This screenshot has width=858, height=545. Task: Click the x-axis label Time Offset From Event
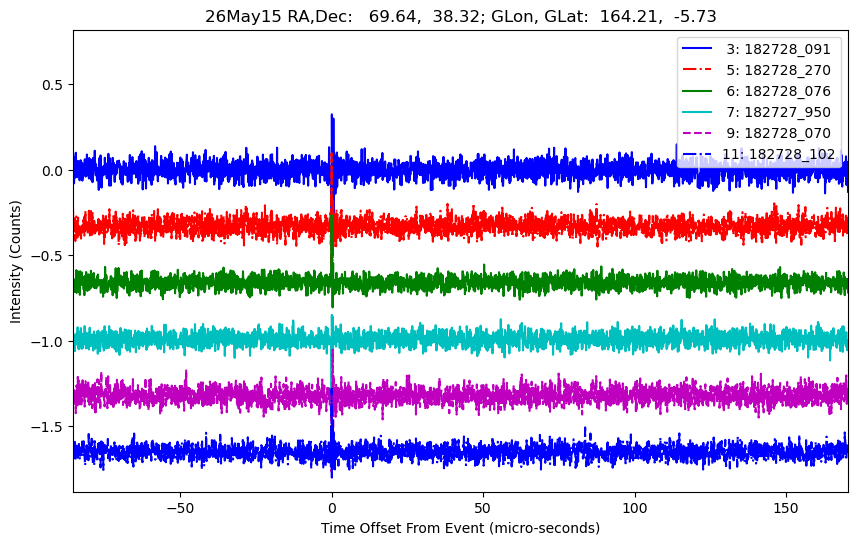(460, 528)
